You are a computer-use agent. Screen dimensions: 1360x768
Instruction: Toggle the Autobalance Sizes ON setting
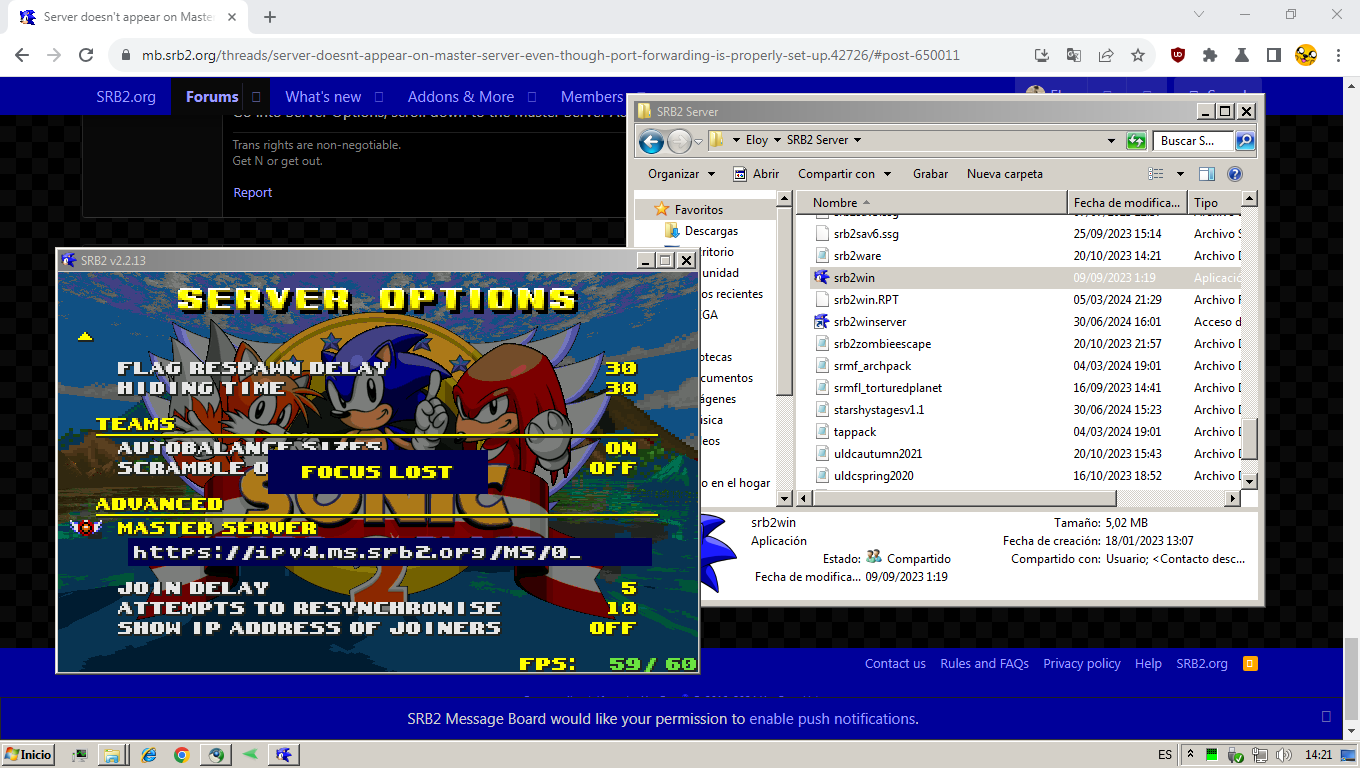pyautogui.click(x=620, y=448)
